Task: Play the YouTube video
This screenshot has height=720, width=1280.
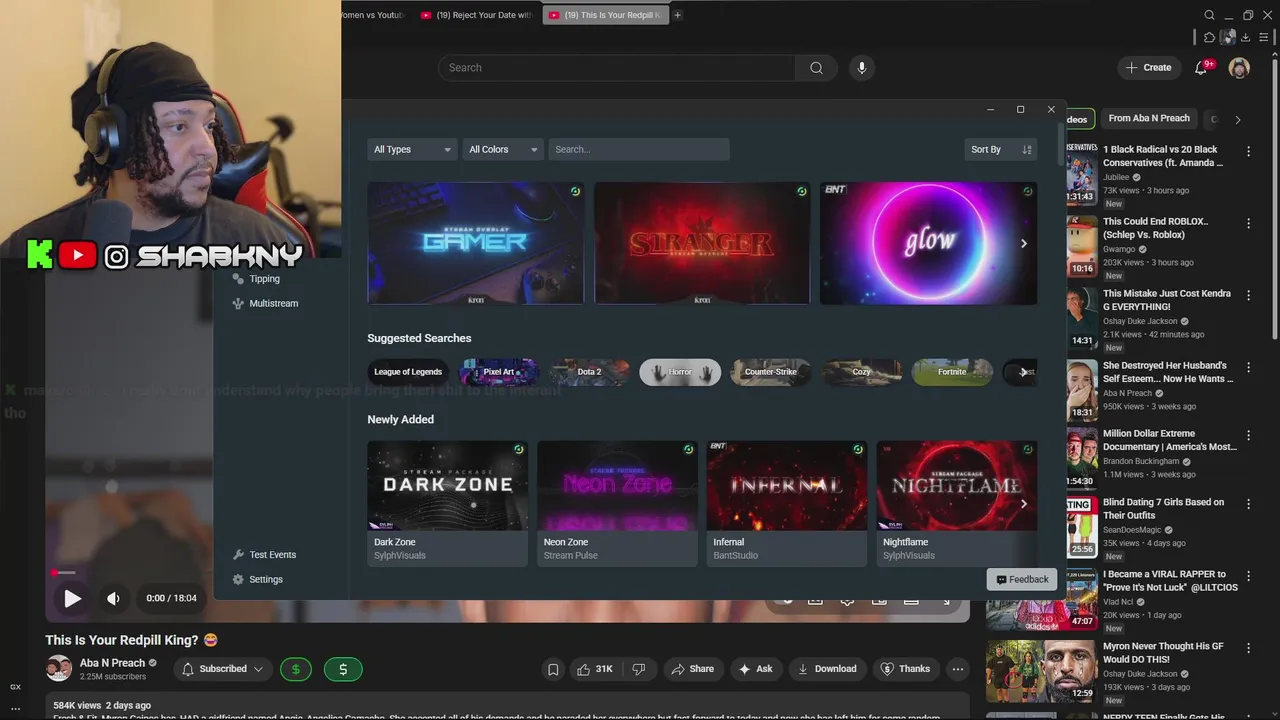Action: [72, 598]
